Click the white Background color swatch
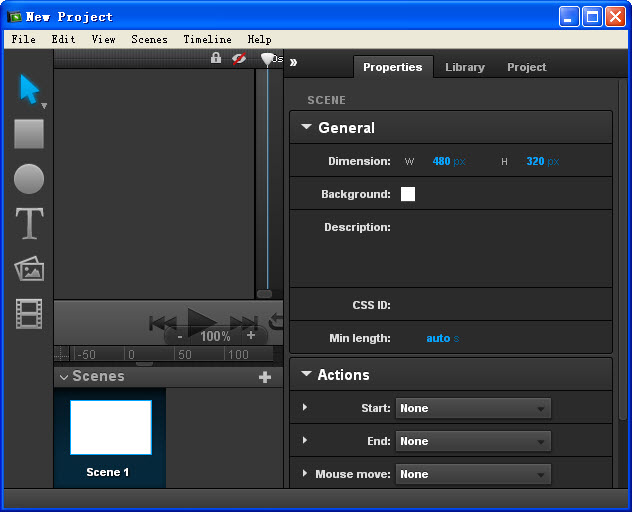The height and width of the screenshot is (512, 632). tap(408, 194)
